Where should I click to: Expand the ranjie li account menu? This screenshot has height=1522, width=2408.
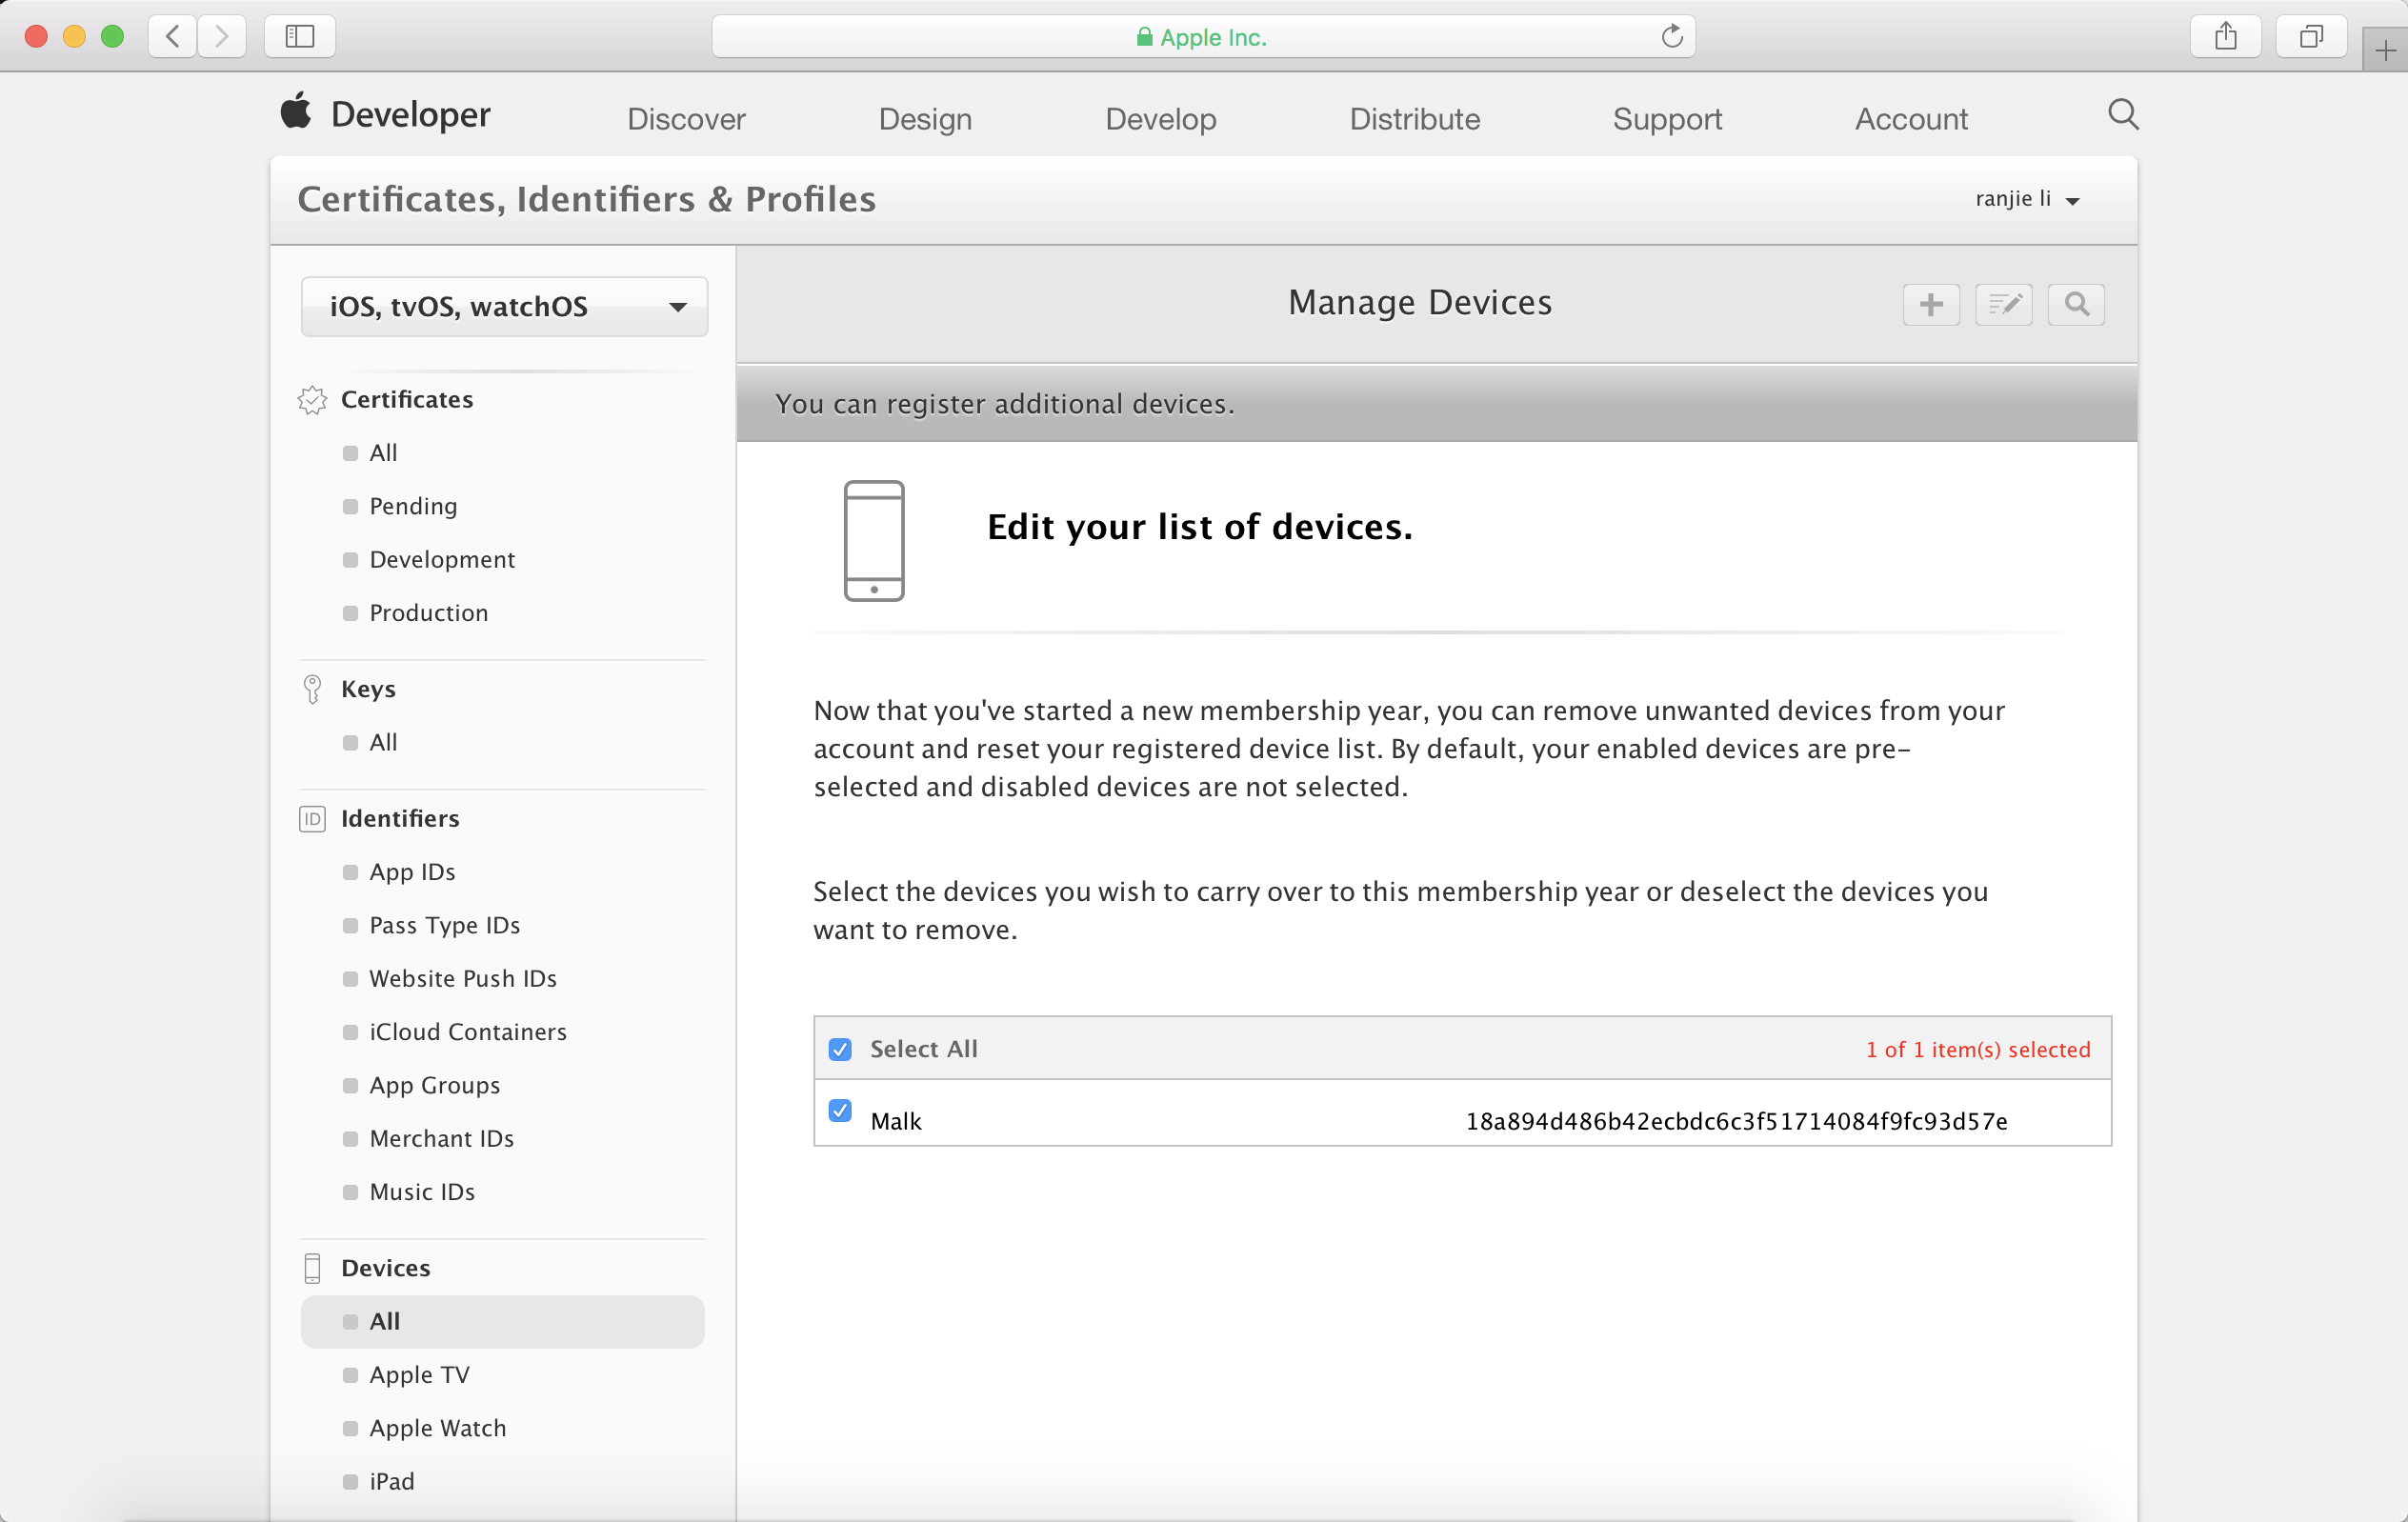coord(2026,199)
